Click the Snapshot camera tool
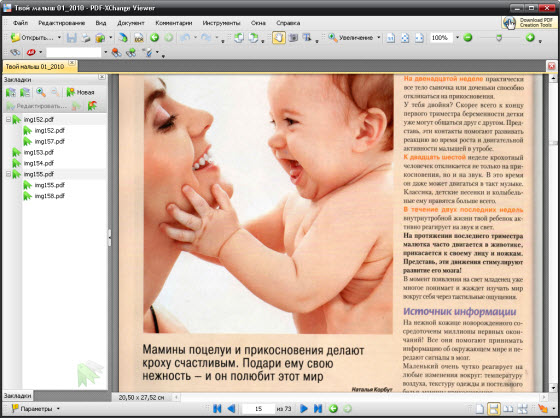Image resolution: width=560 pixels, height=418 pixels. 293,38
